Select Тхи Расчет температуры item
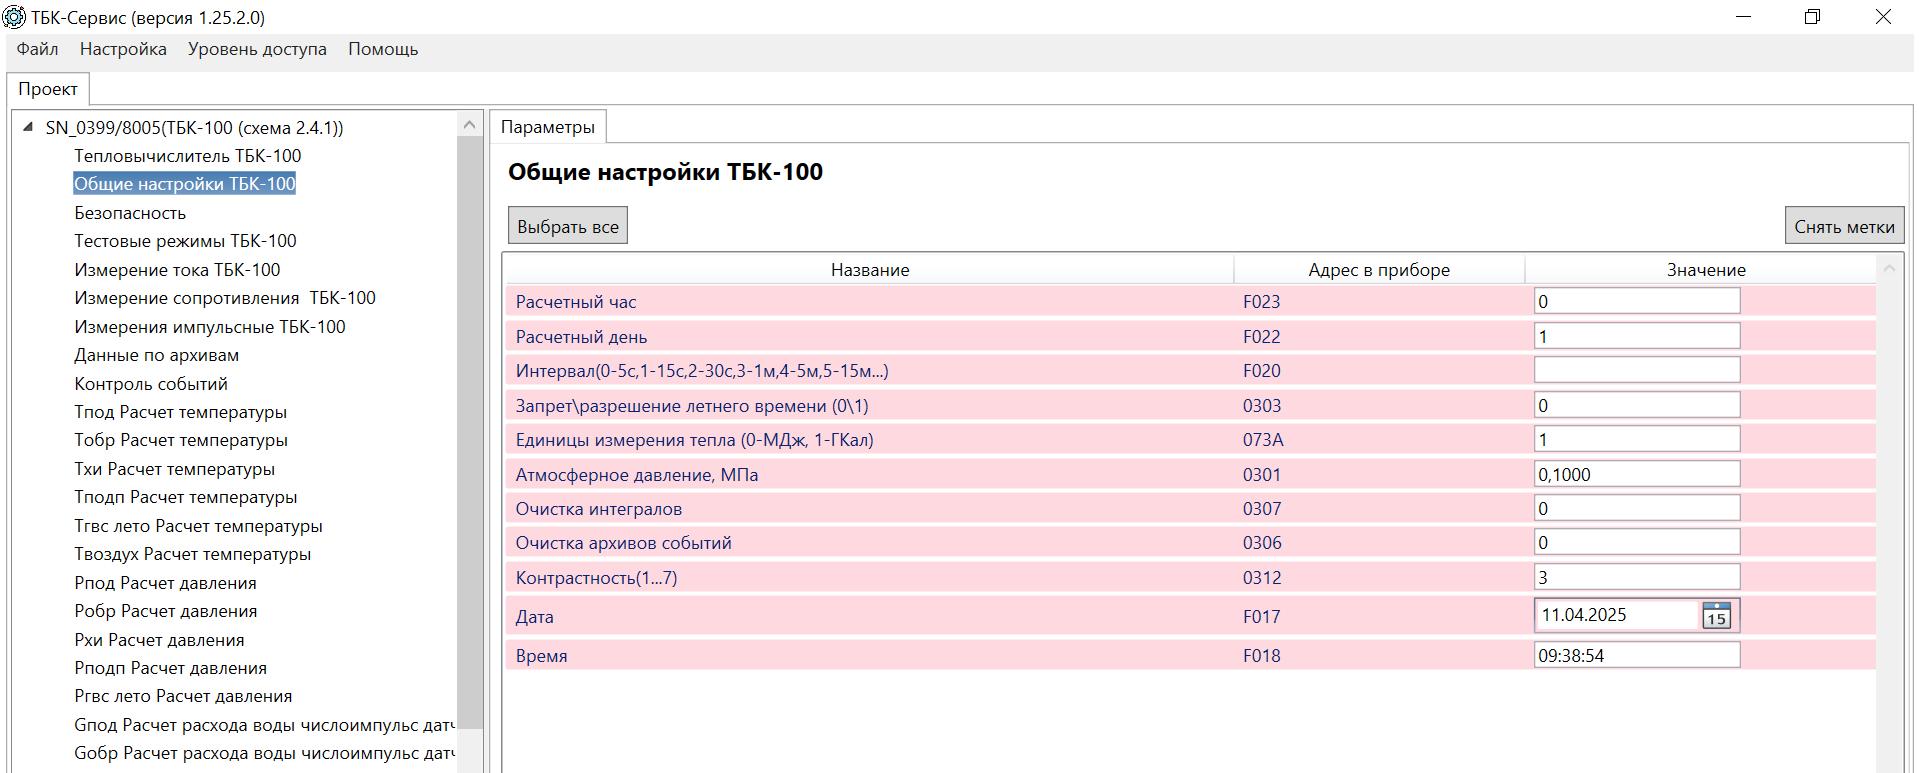The width and height of the screenshot is (1919, 773). tap(174, 469)
